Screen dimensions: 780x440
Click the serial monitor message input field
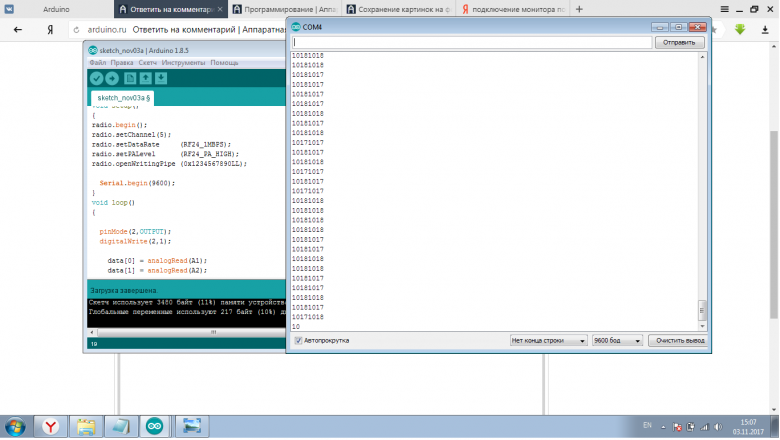pos(471,43)
